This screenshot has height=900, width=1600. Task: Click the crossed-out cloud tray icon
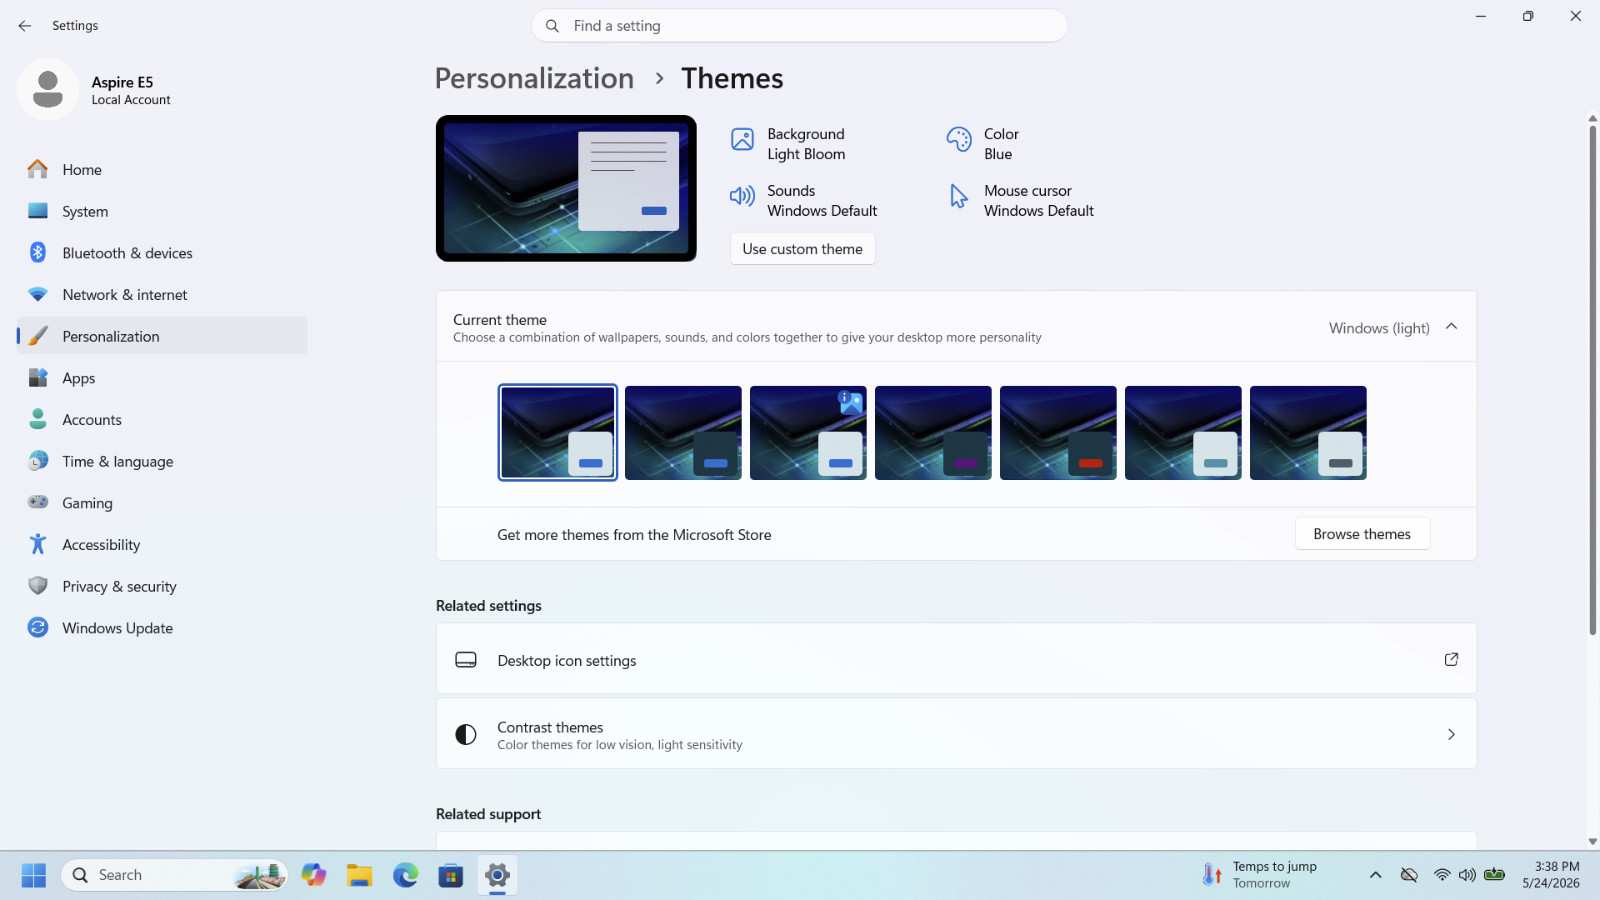[1409, 875]
